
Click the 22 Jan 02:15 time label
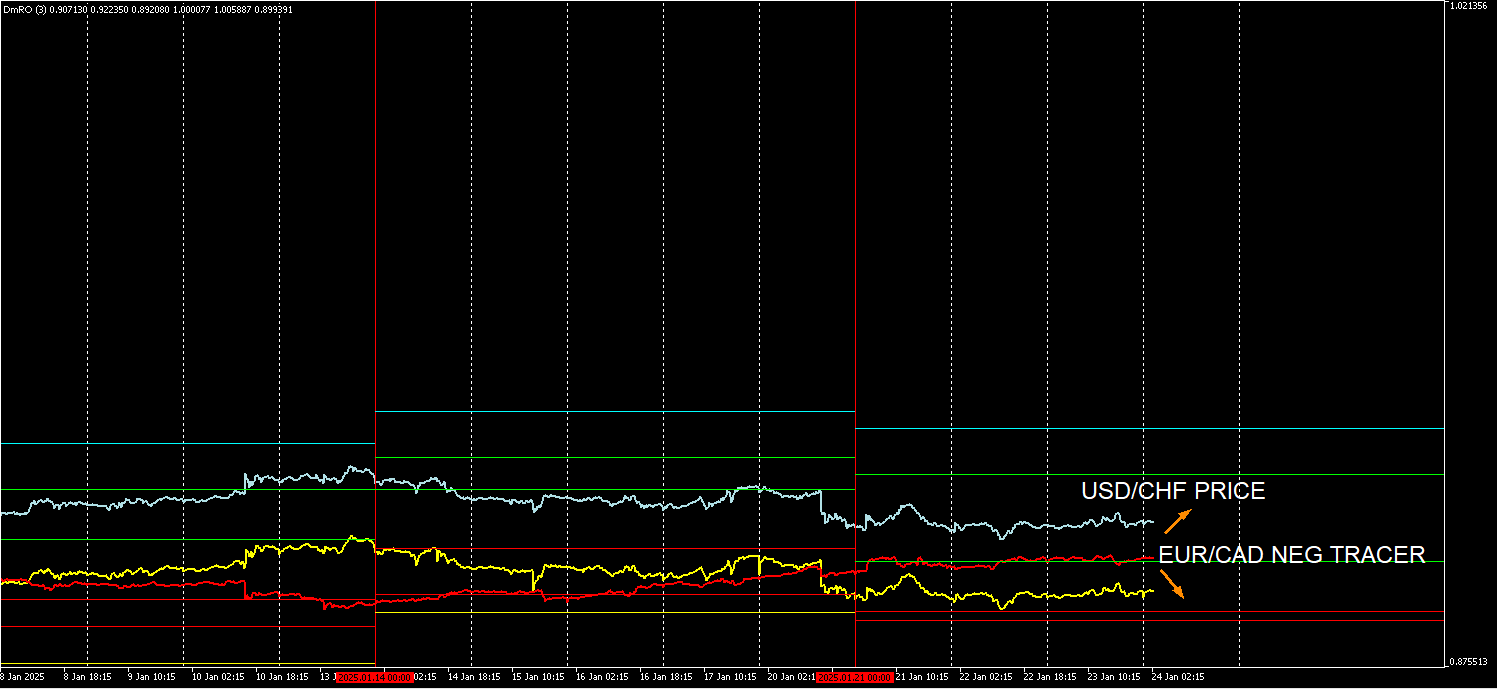point(986,677)
